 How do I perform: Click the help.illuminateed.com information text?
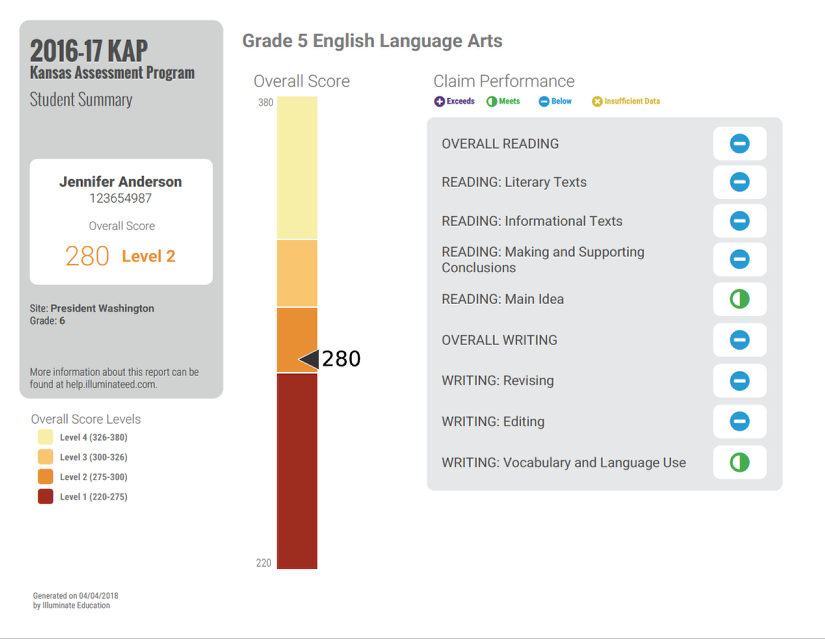pyautogui.click(x=114, y=378)
